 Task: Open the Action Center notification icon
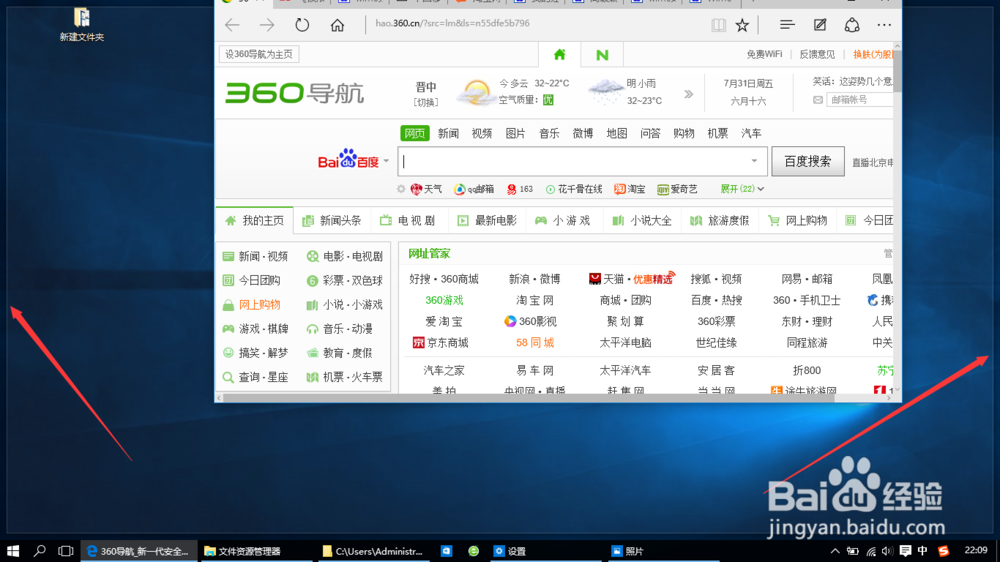pos(905,551)
